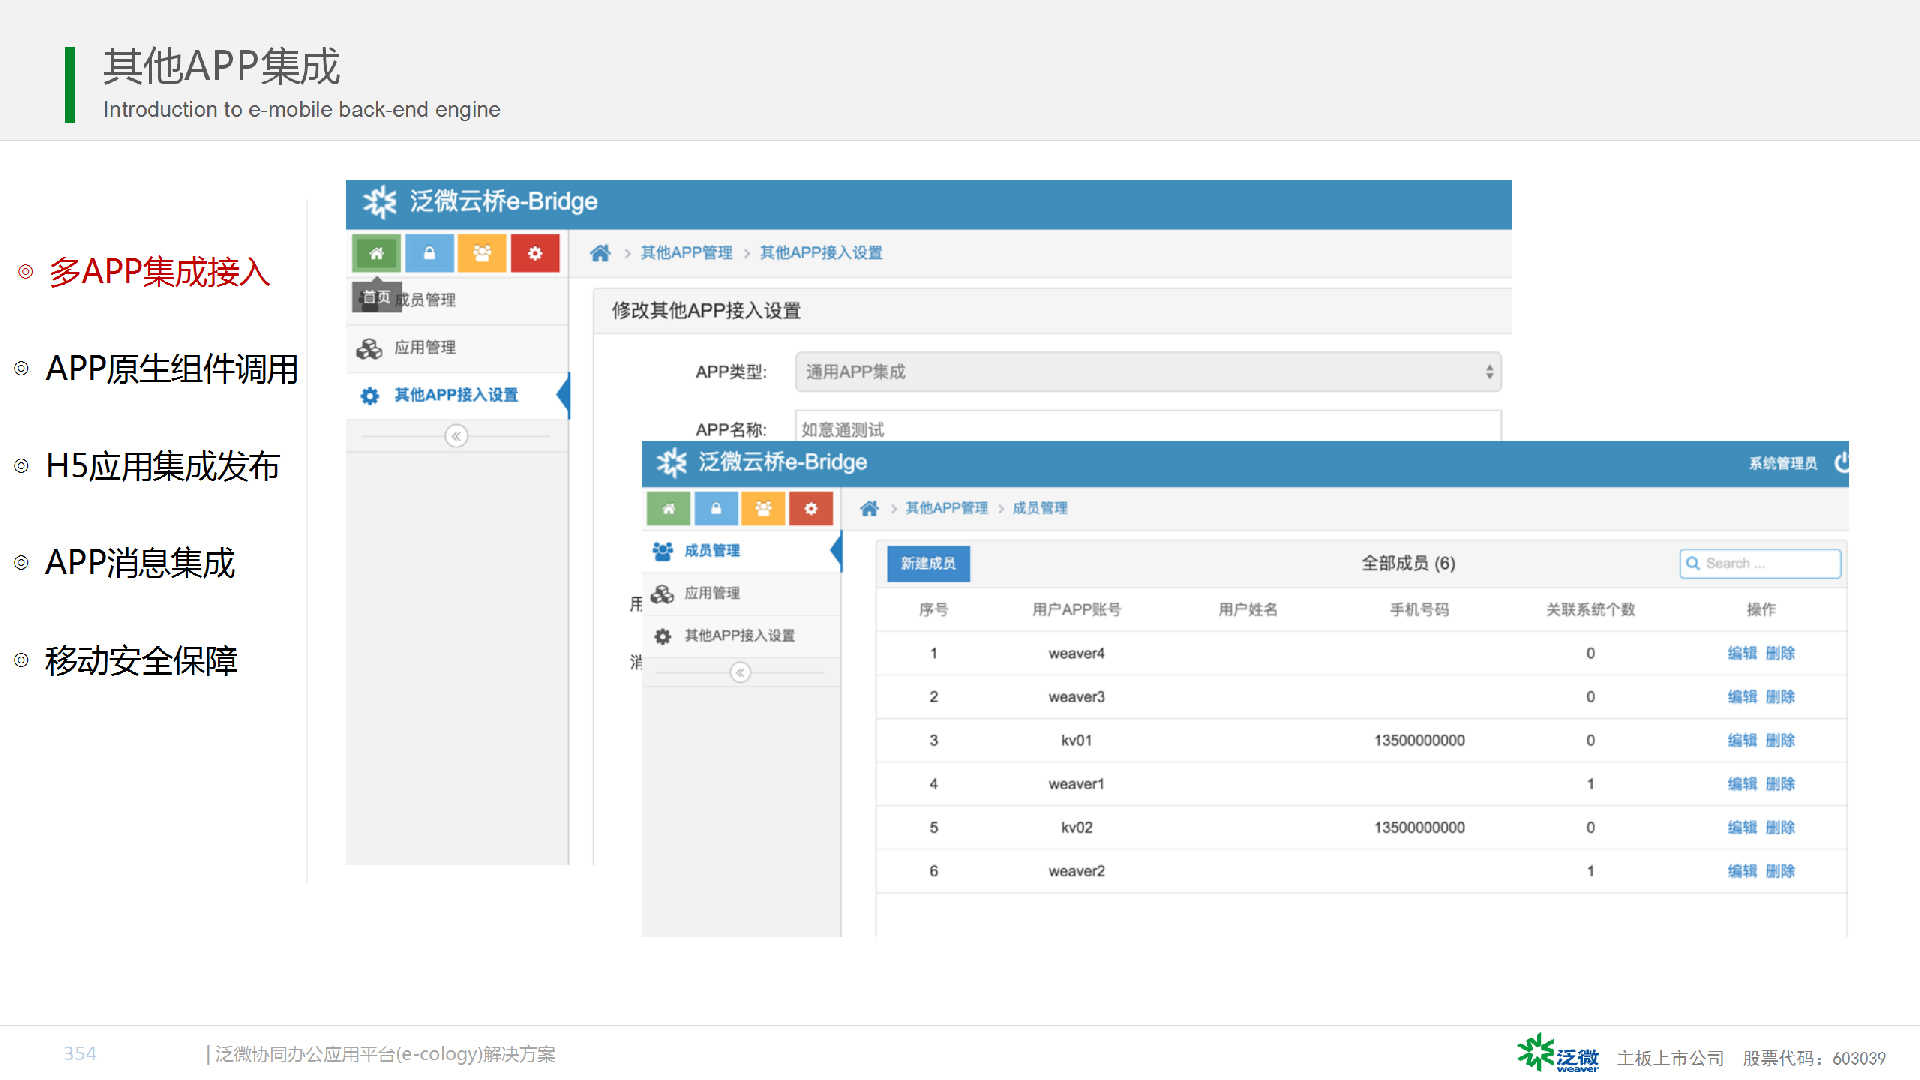
Task: Click 全部成员 (6) table title
Action: pos(1408,564)
